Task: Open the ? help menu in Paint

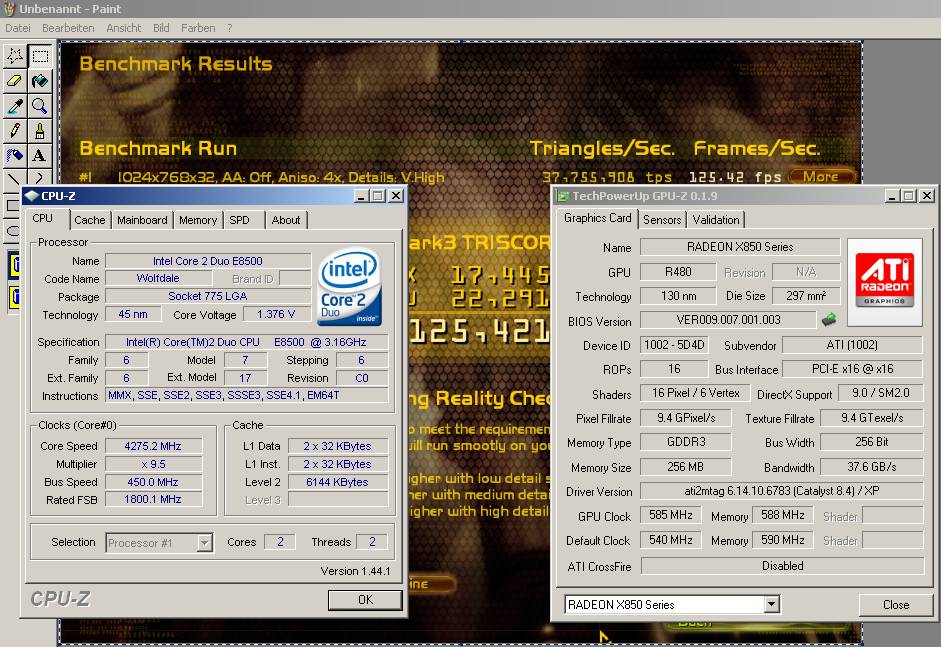Action: pyautogui.click(x=229, y=28)
